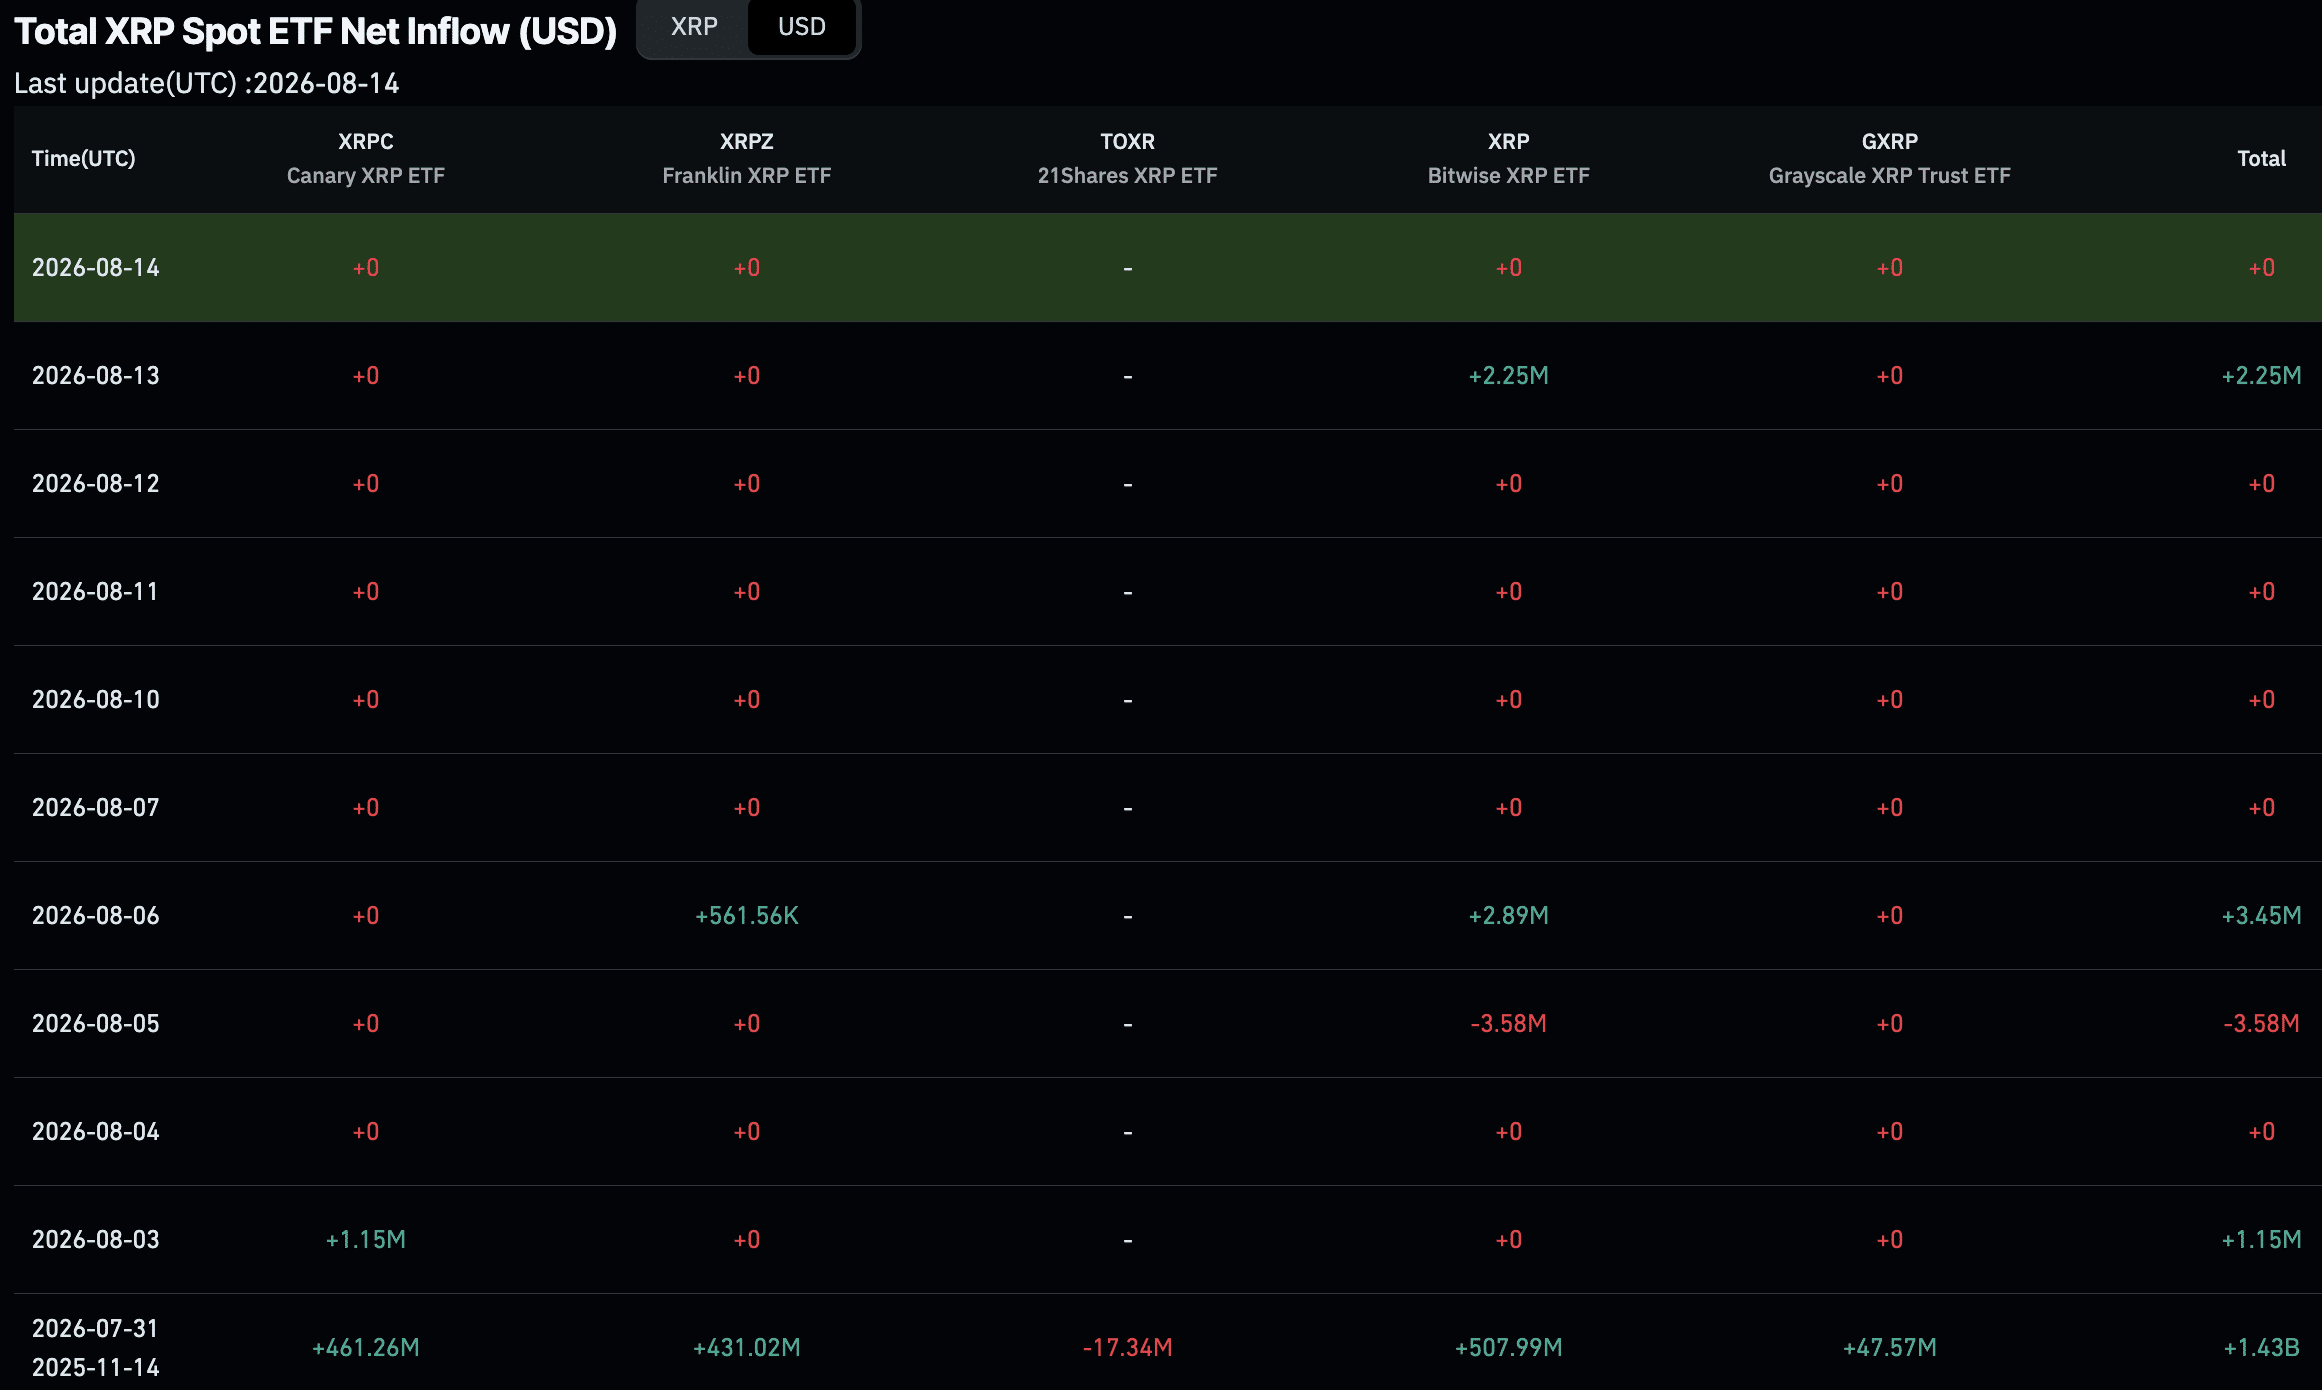Click the 2026-07-31 to 2025-11-14 range cell

96,1347
